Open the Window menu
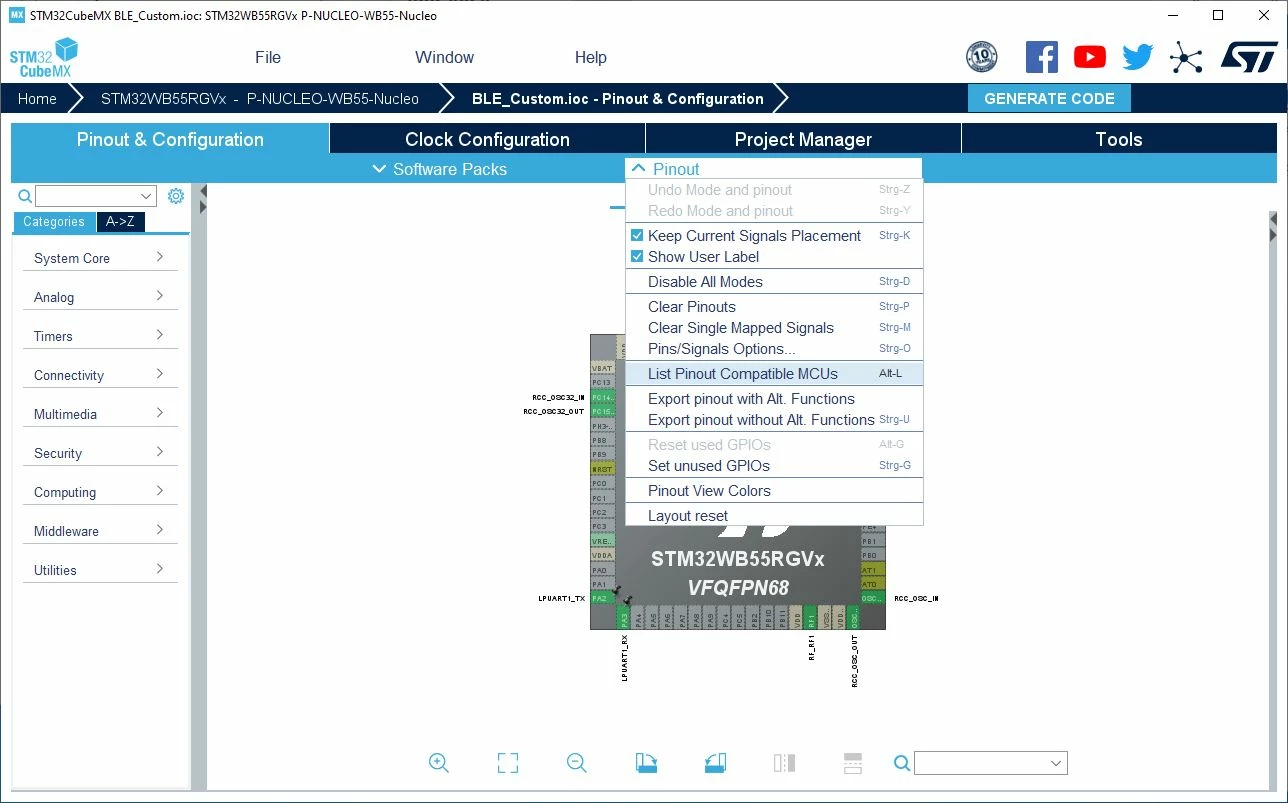Image resolution: width=1288 pixels, height=803 pixels. tap(444, 57)
